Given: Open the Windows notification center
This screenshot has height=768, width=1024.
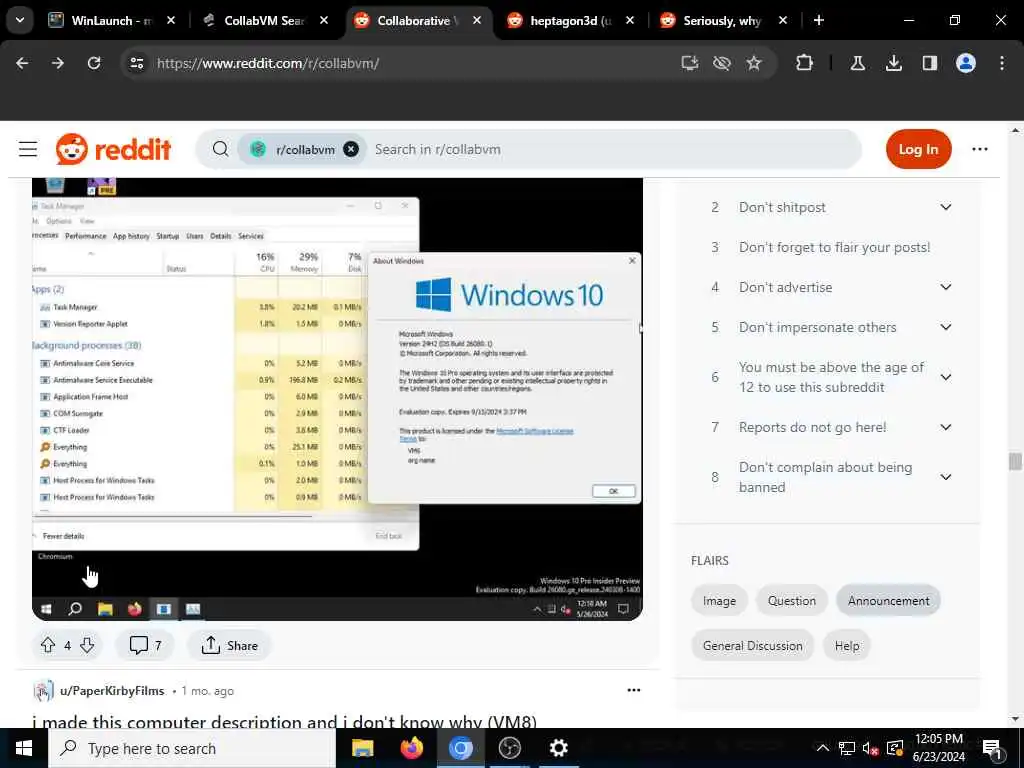Looking at the screenshot, I should pos(992,748).
